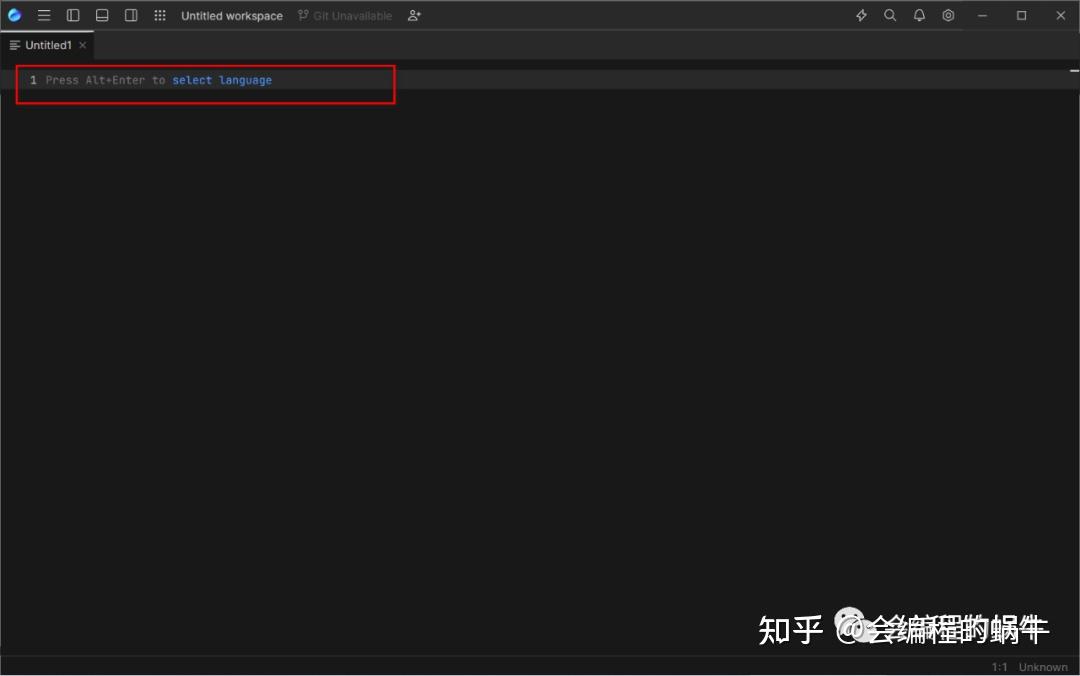Open the notifications bell
The height and width of the screenshot is (676, 1080).
(918, 15)
